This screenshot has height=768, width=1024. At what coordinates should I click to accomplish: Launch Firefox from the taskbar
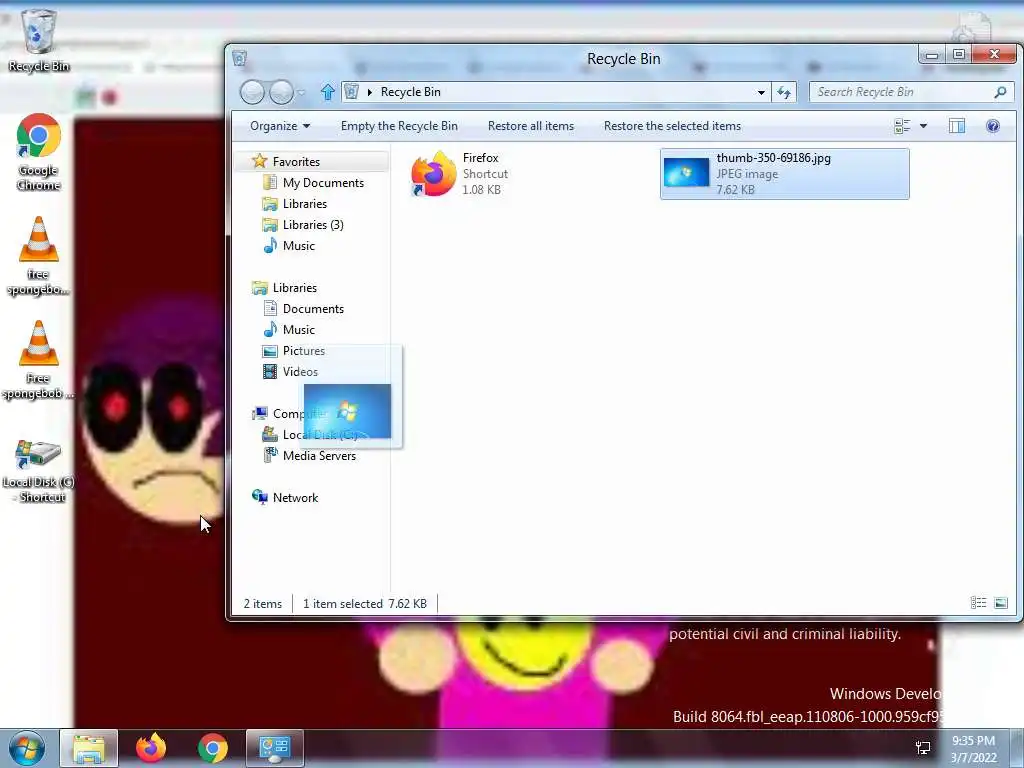pos(151,748)
